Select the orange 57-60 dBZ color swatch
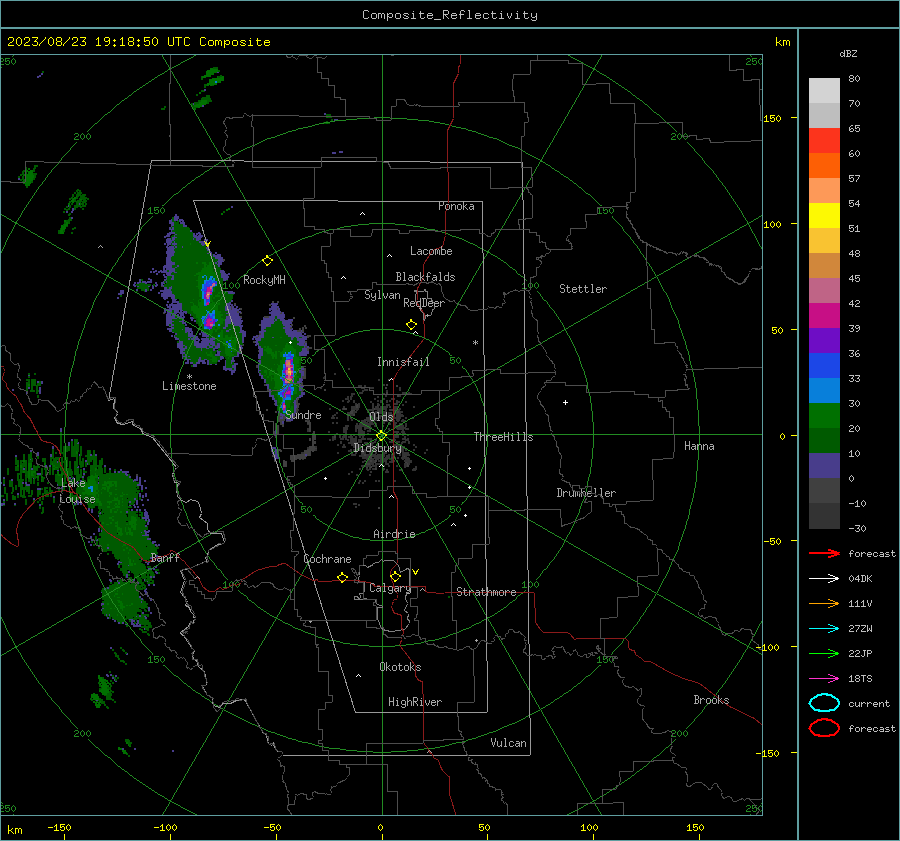This screenshot has height=841, width=900. 824,166
